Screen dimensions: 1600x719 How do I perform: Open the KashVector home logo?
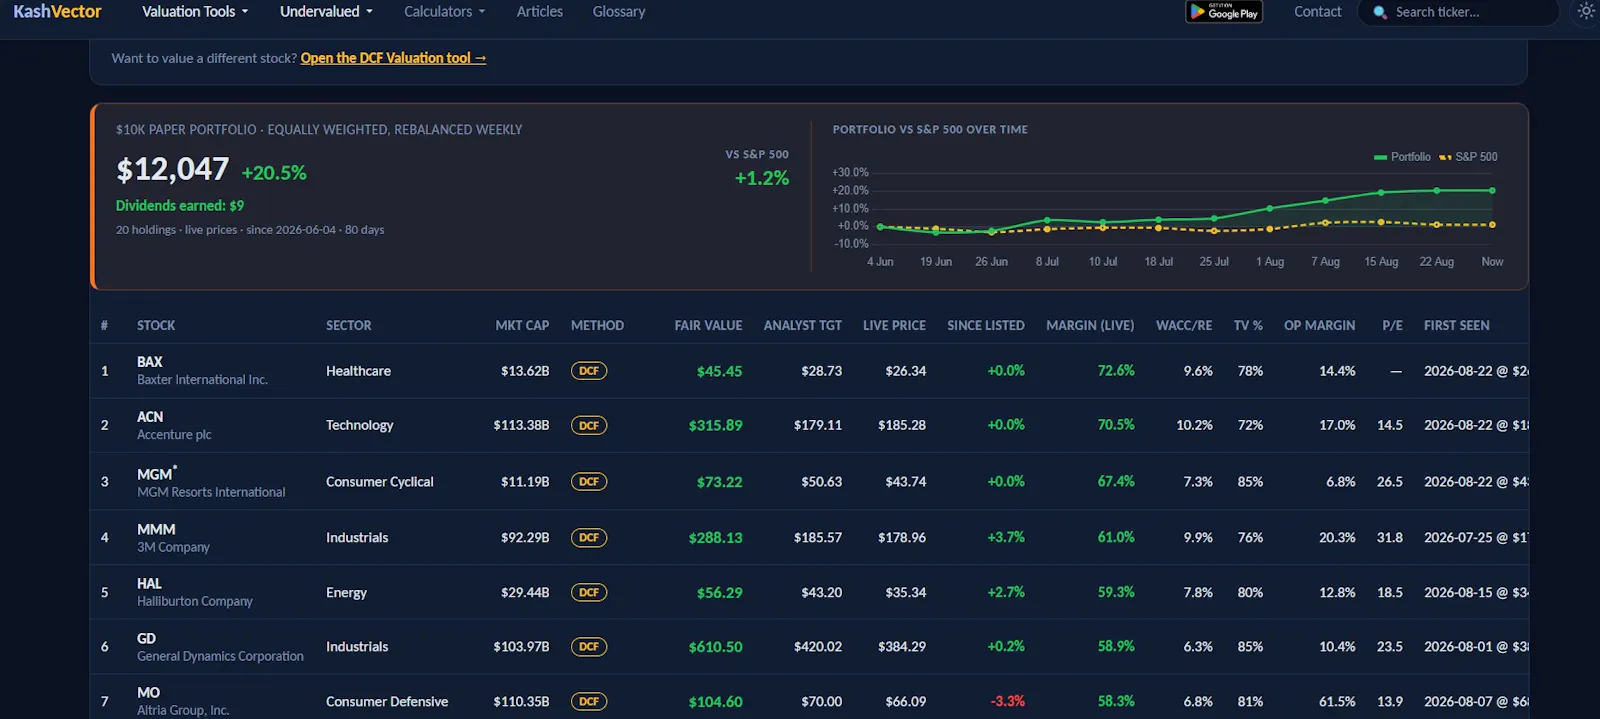click(57, 12)
